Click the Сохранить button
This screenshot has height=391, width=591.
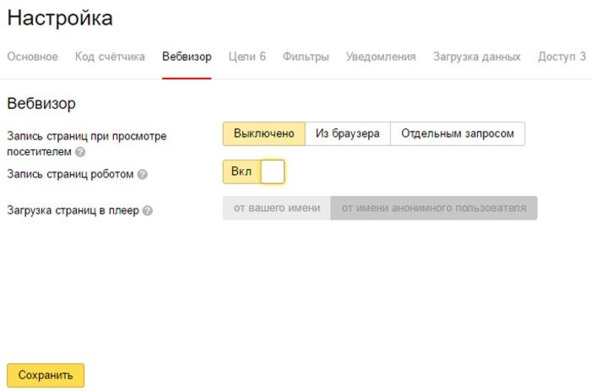coord(46,375)
